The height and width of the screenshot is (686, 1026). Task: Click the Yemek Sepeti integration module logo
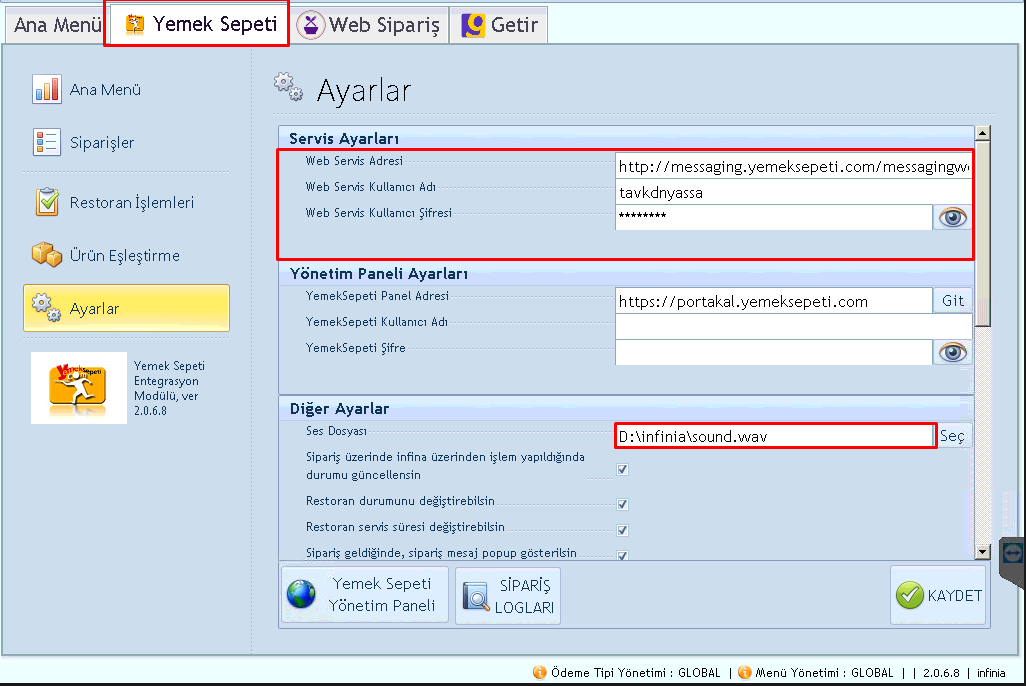tap(79, 388)
